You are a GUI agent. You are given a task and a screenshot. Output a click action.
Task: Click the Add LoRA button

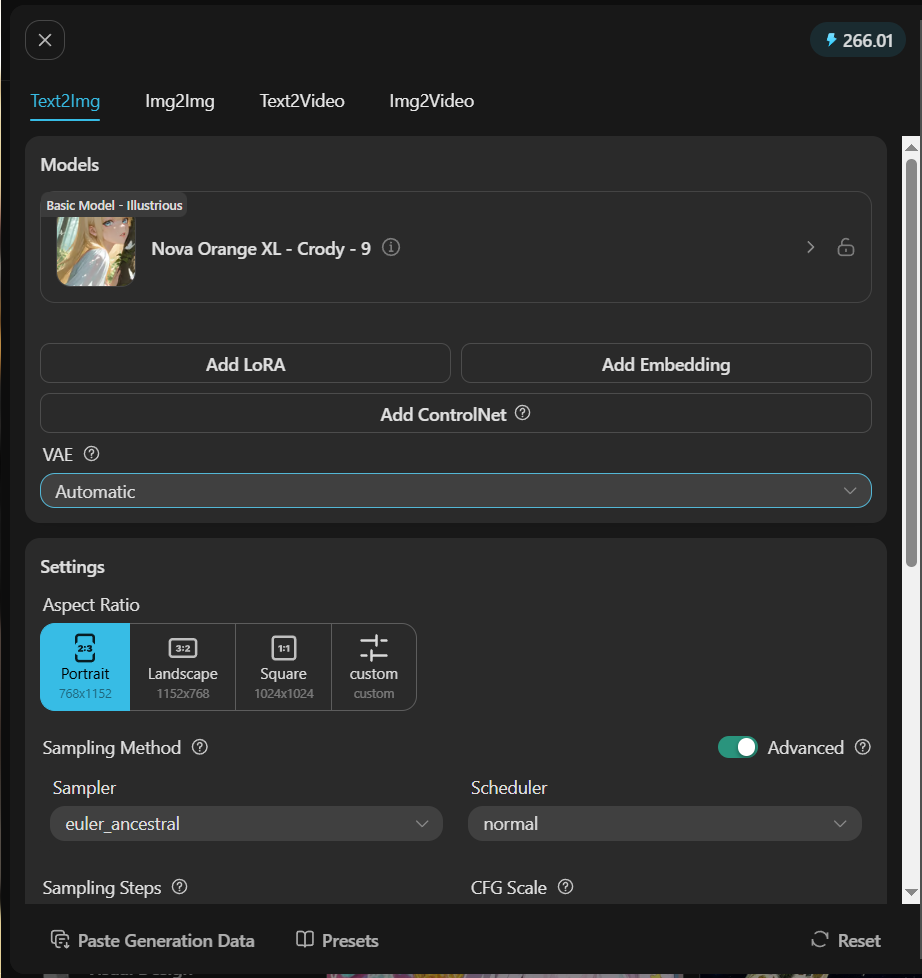[x=245, y=364]
